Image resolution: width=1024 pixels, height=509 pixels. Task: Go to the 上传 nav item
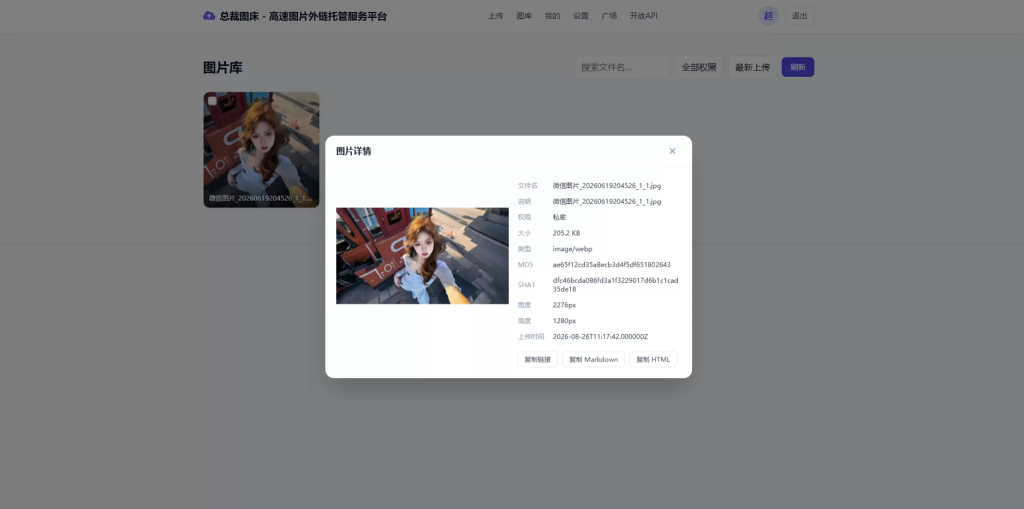496,16
